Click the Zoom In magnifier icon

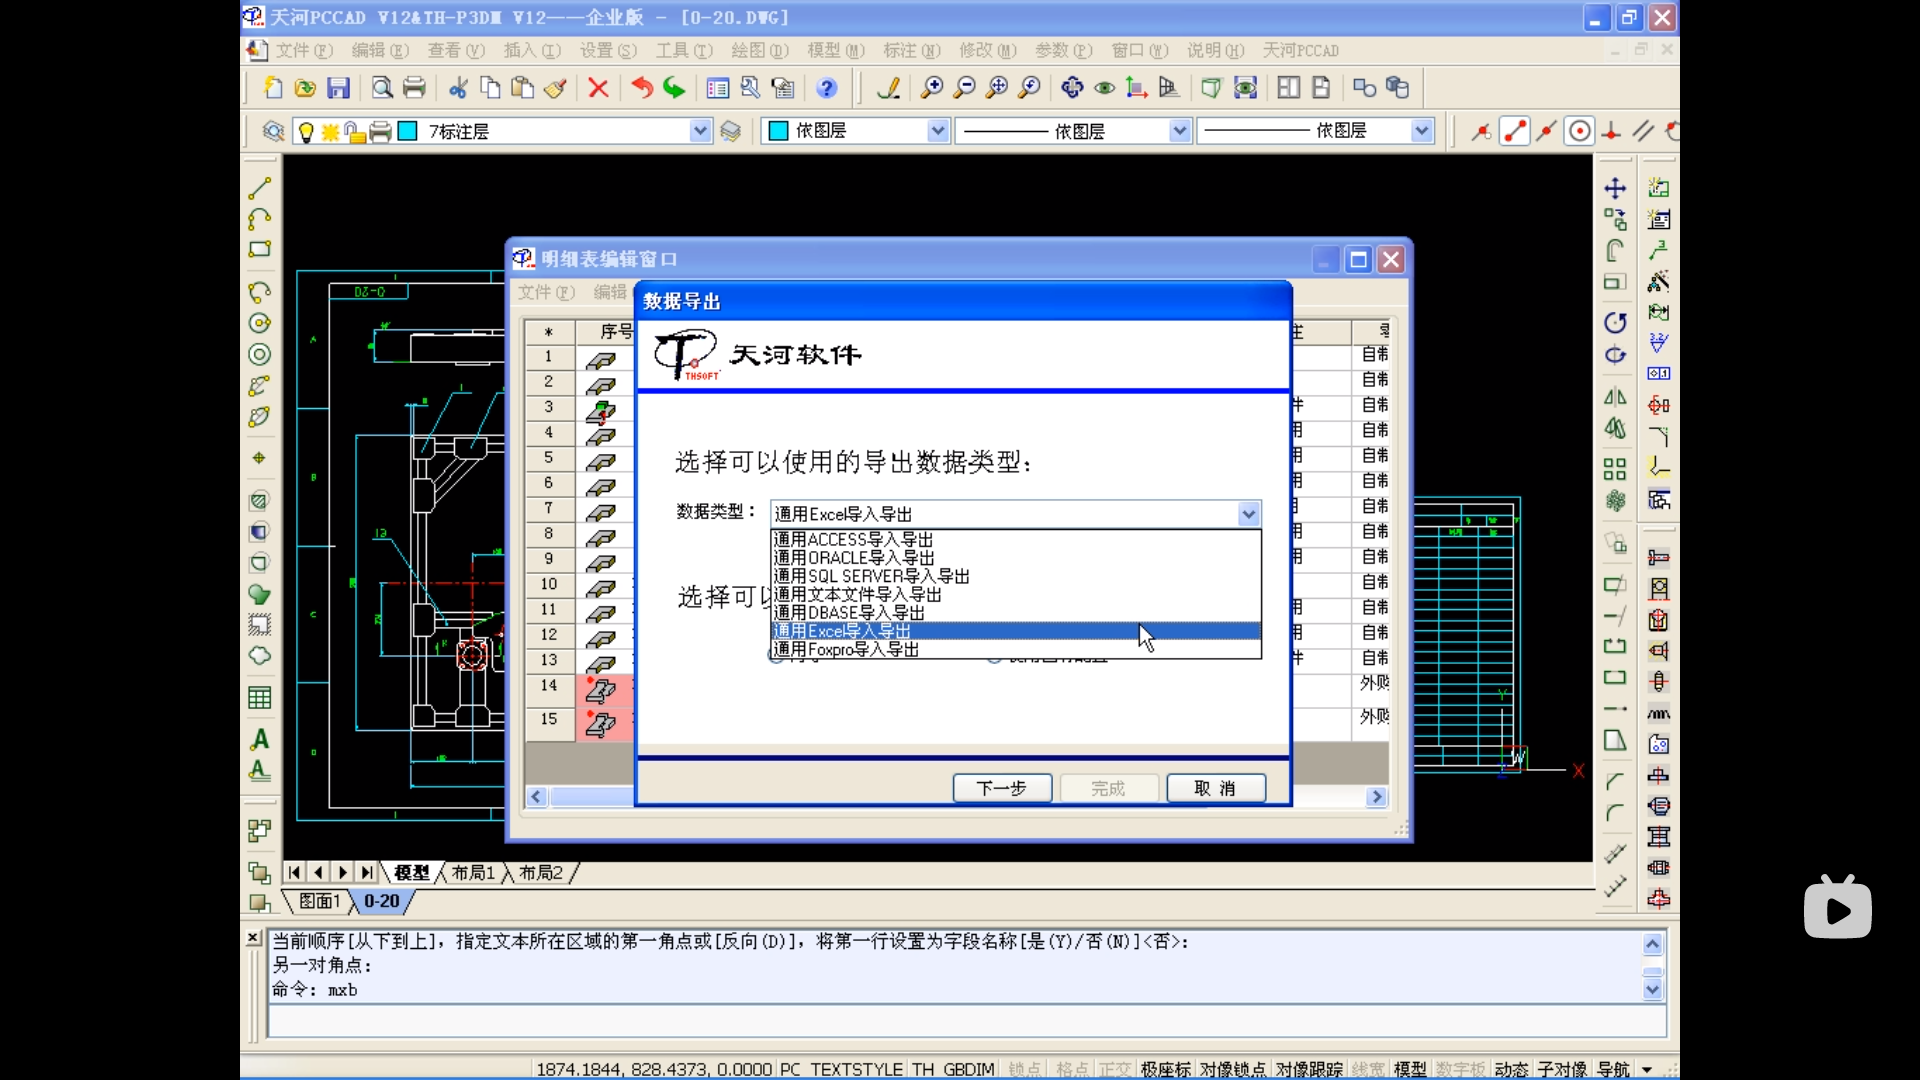tap(932, 88)
